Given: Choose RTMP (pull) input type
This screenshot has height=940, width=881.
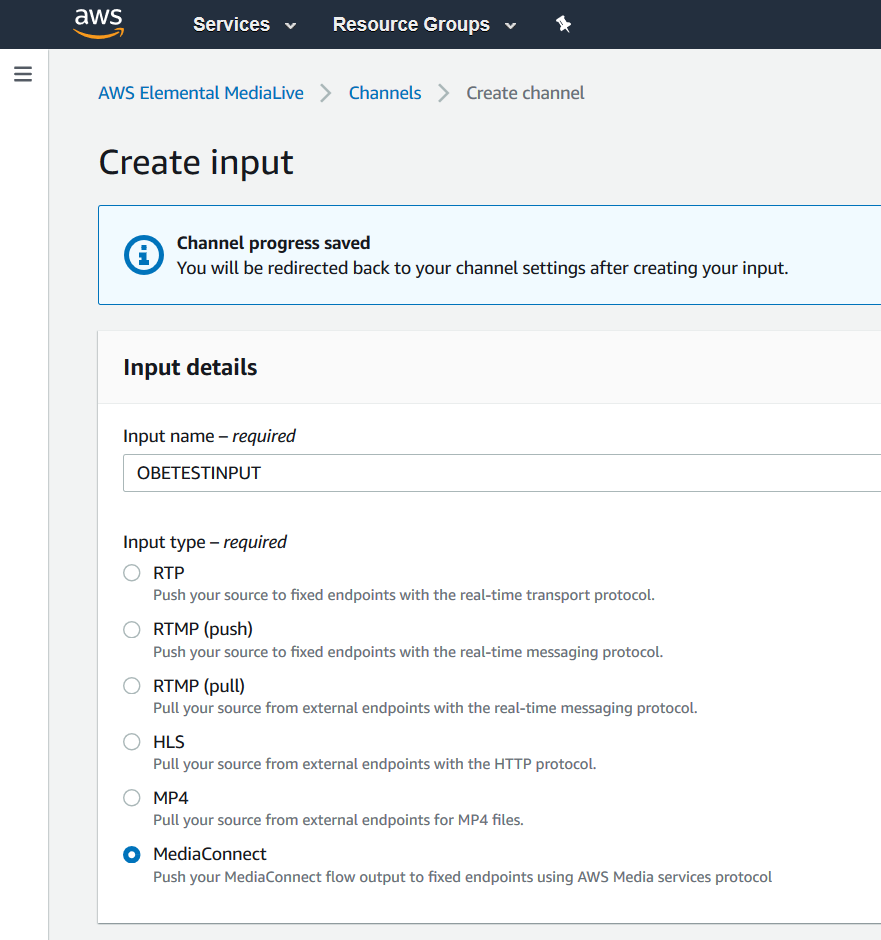Looking at the screenshot, I should [132, 686].
